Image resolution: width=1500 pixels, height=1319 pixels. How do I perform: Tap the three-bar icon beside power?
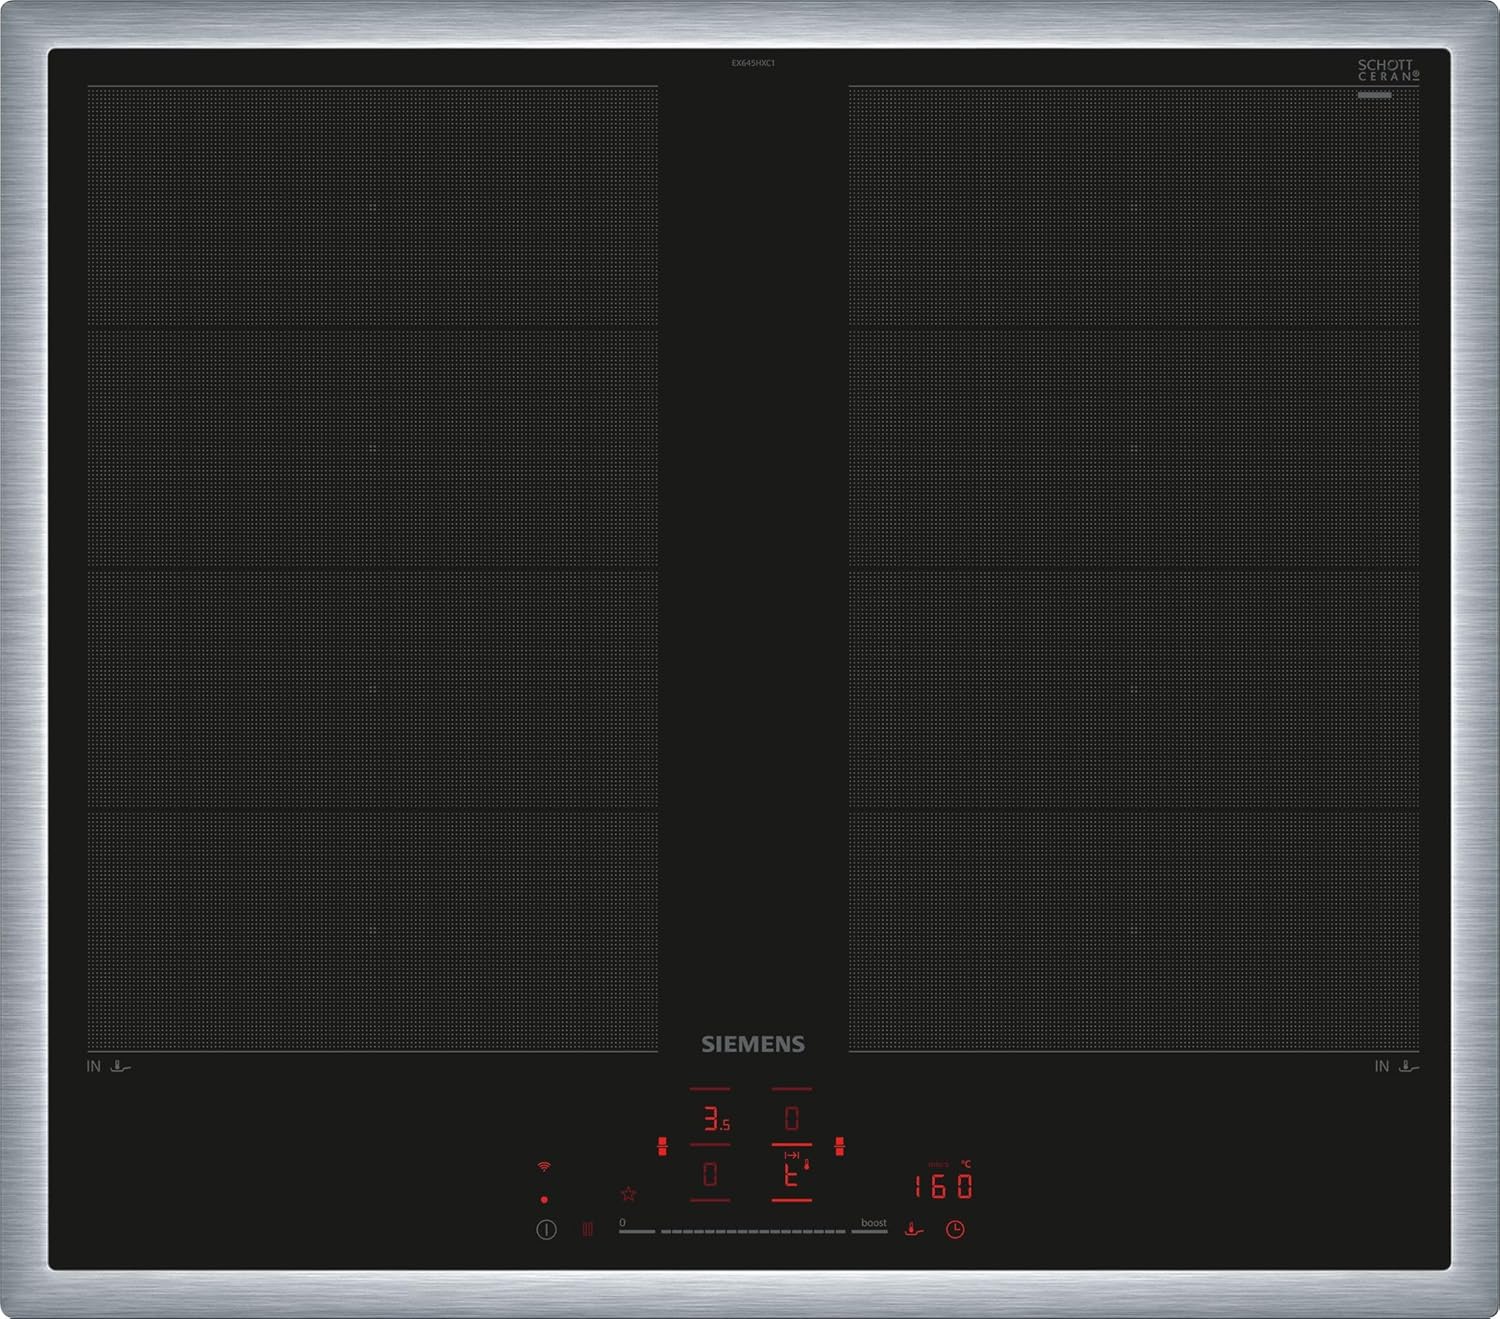(x=587, y=1230)
